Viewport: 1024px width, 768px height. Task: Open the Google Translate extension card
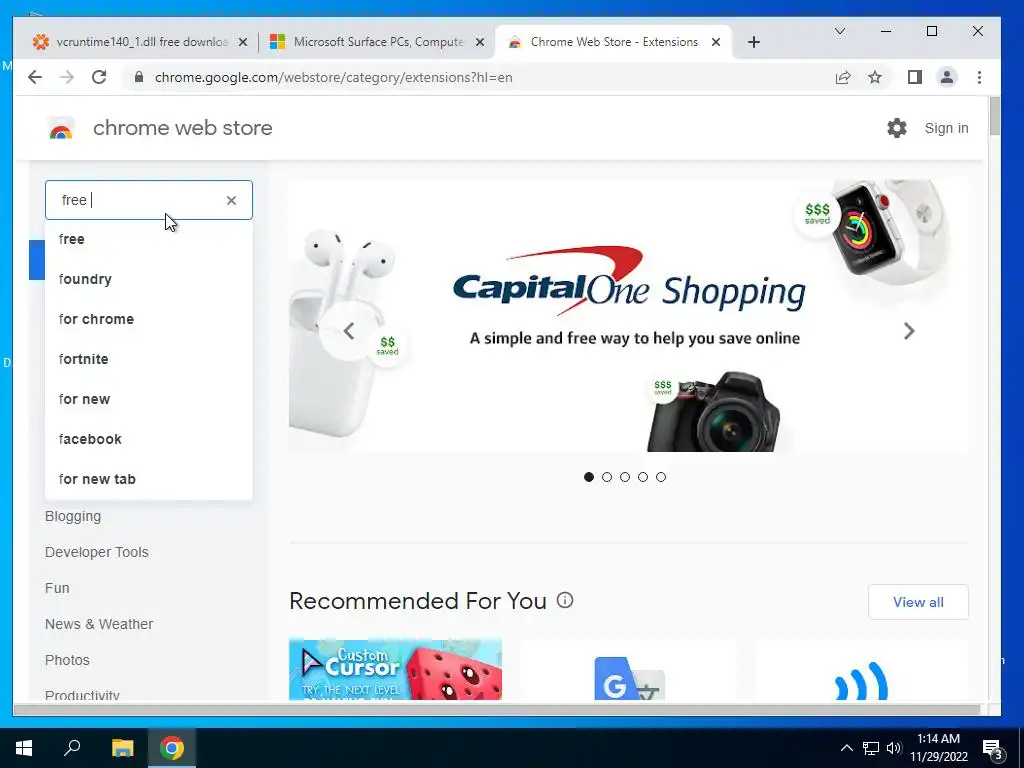tap(629, 669)
